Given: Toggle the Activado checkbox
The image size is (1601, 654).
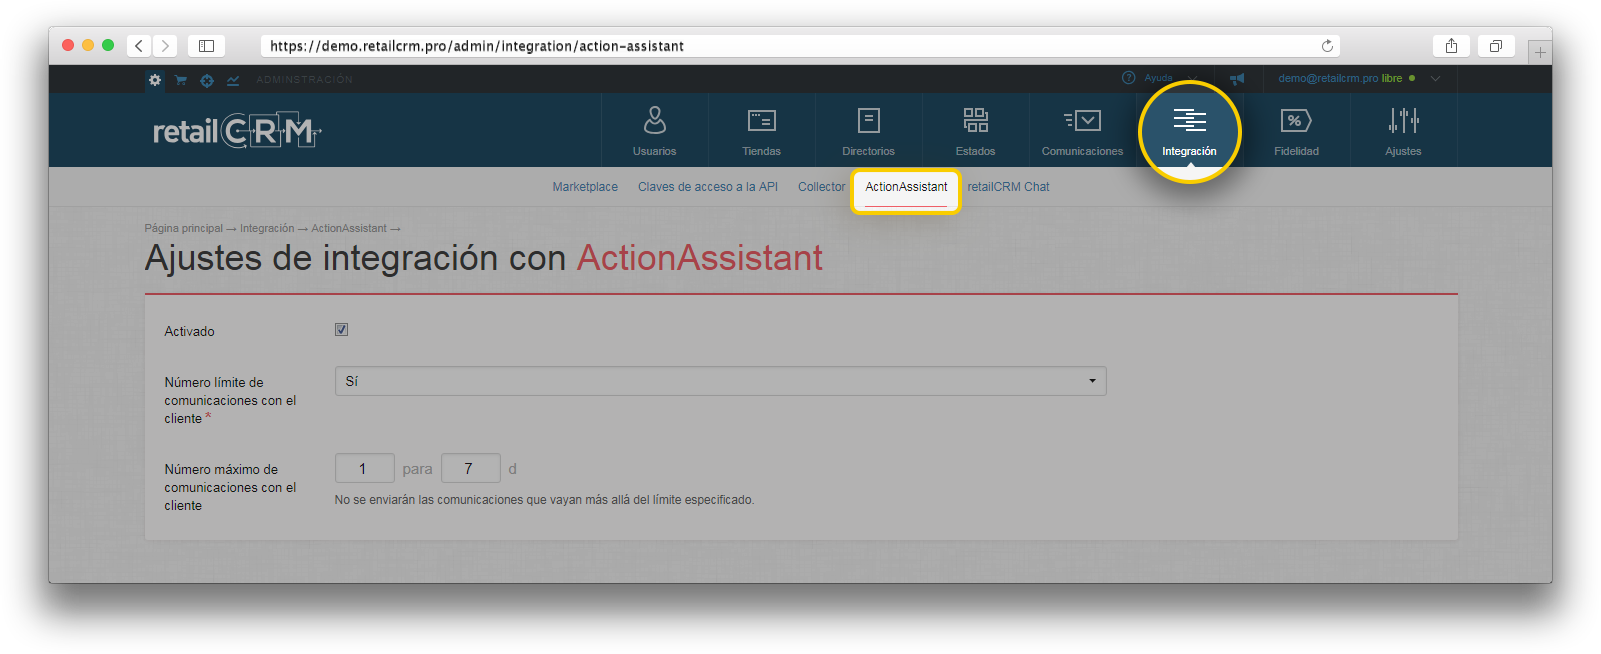Looking at the screenshot, I should (x=342, y=330).
